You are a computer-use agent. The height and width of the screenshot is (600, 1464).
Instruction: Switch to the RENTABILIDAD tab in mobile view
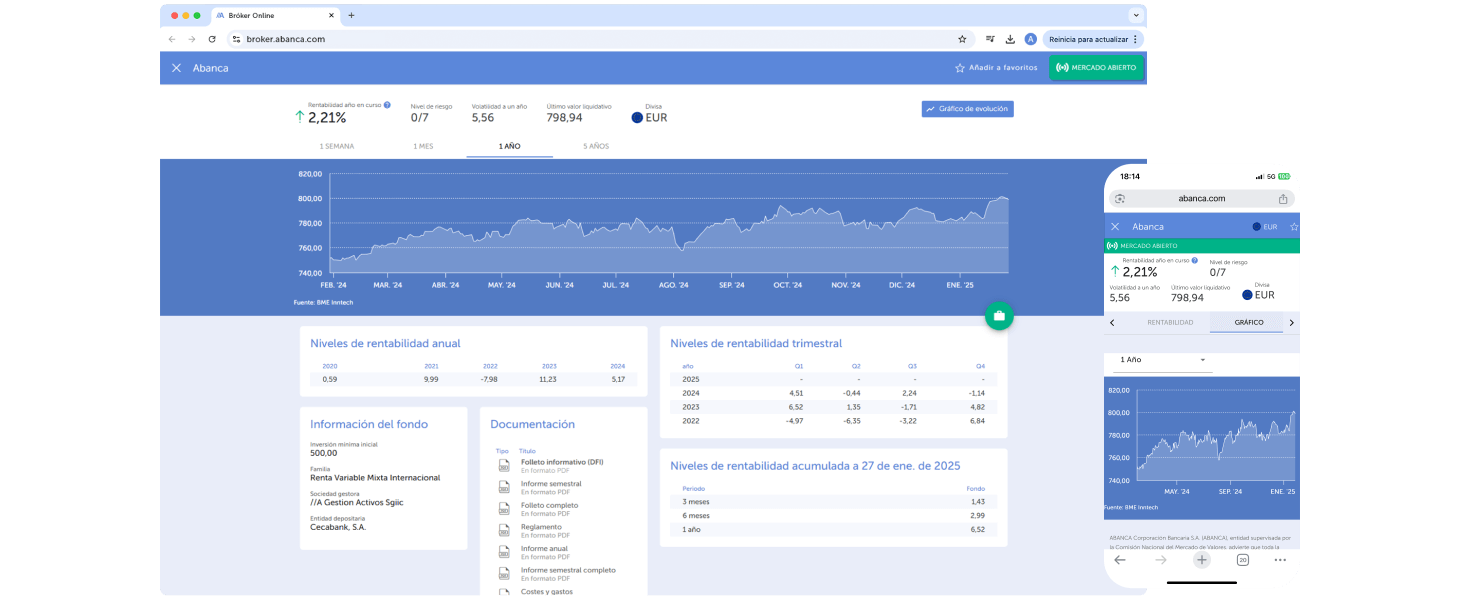point(1170,322)
